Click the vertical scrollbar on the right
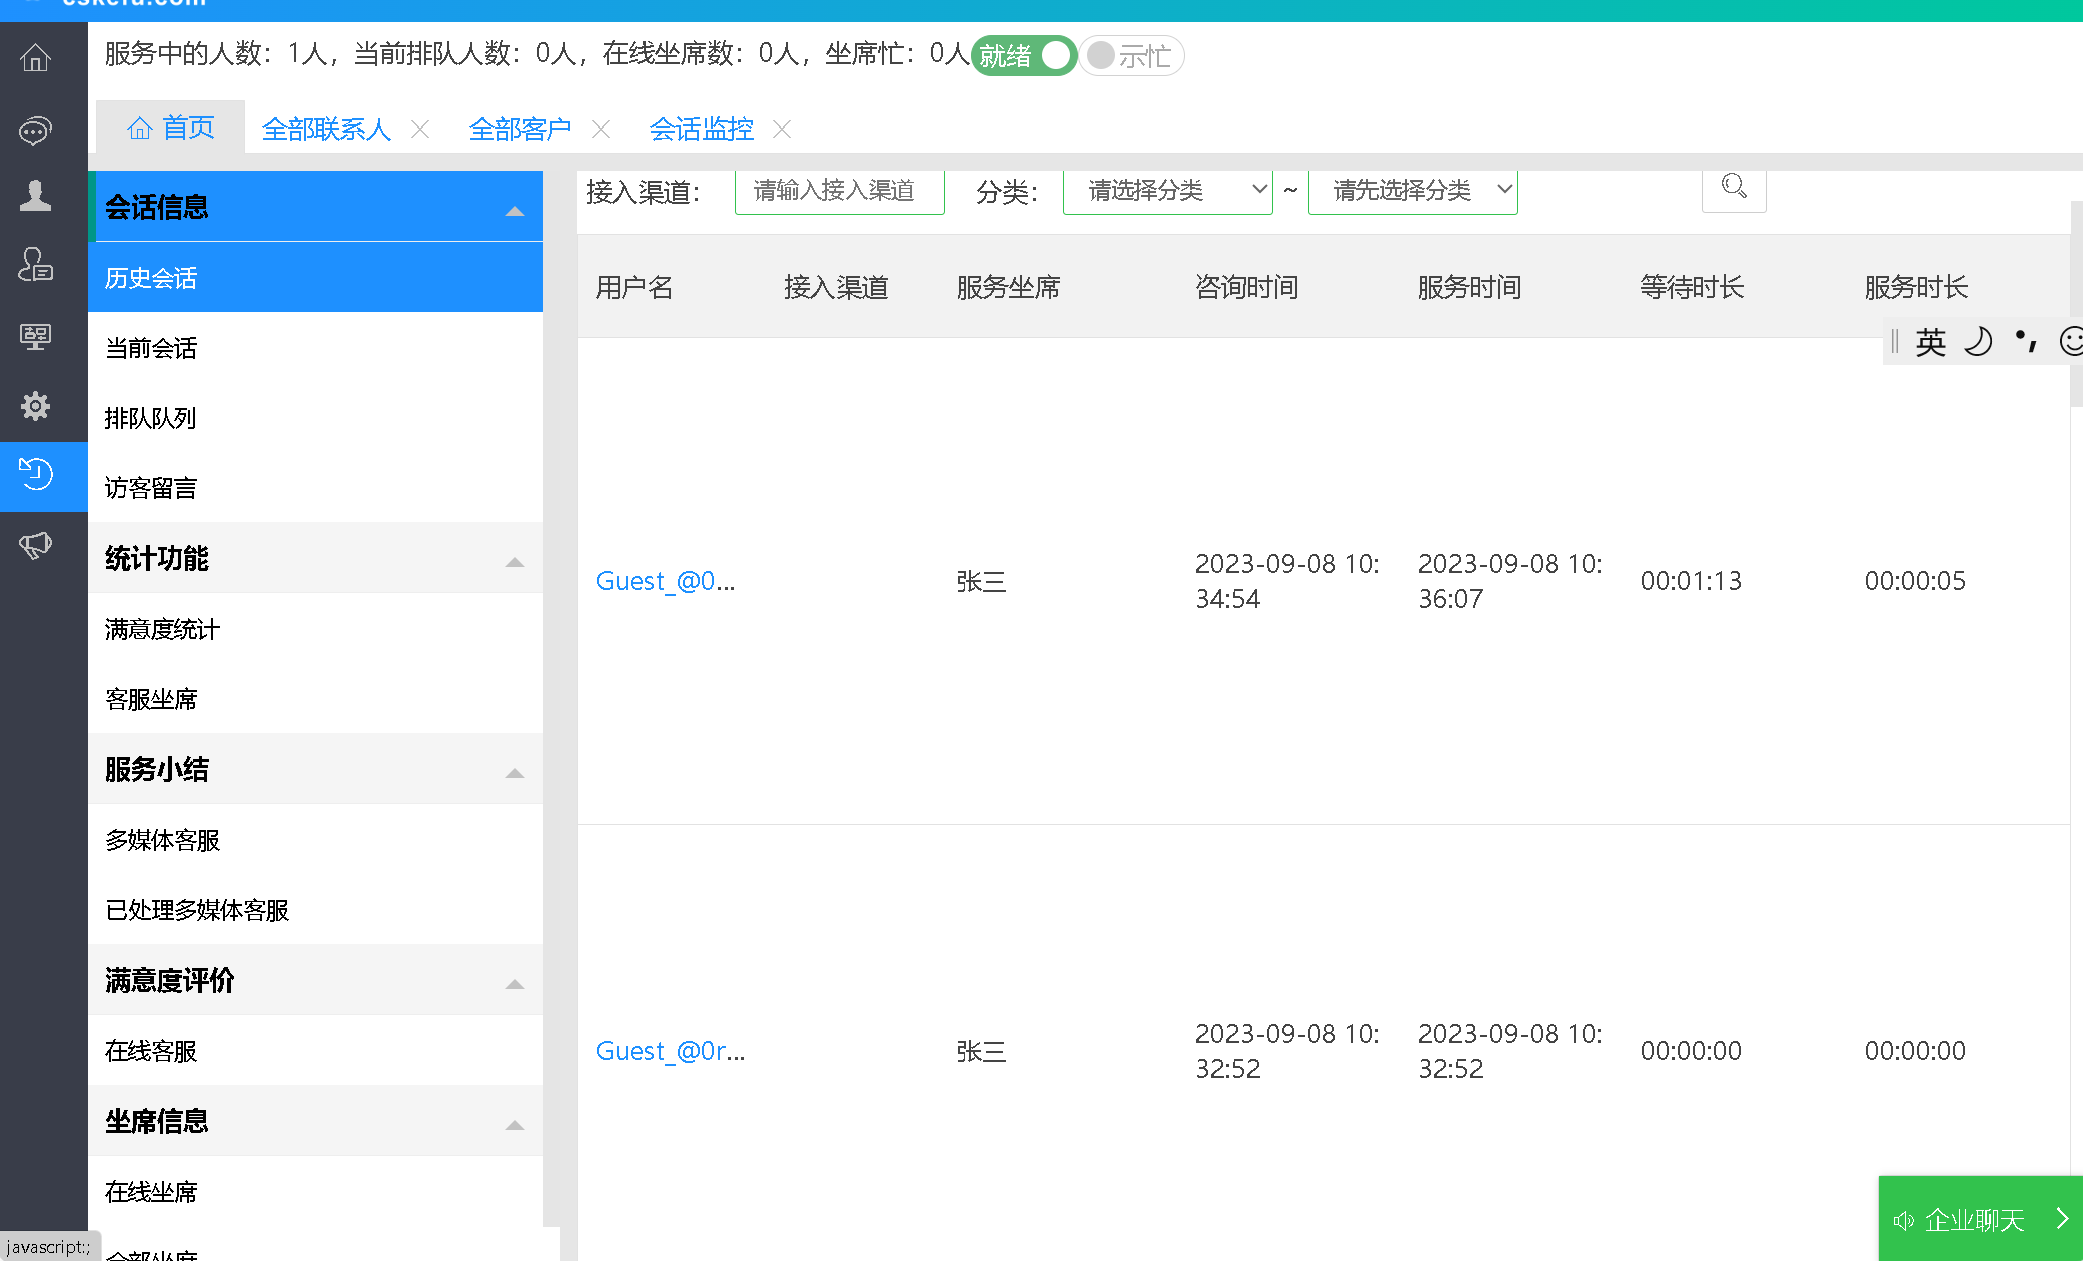This screenshot has height=1261, width=2083. [x=2076, y=303]
